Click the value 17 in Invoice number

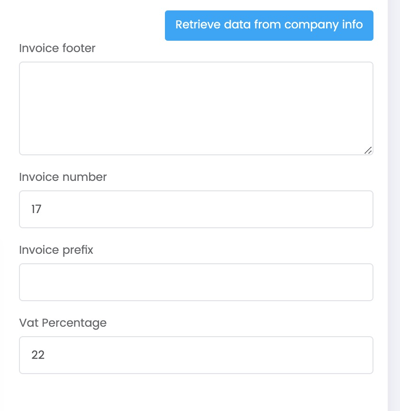(36, 209)
